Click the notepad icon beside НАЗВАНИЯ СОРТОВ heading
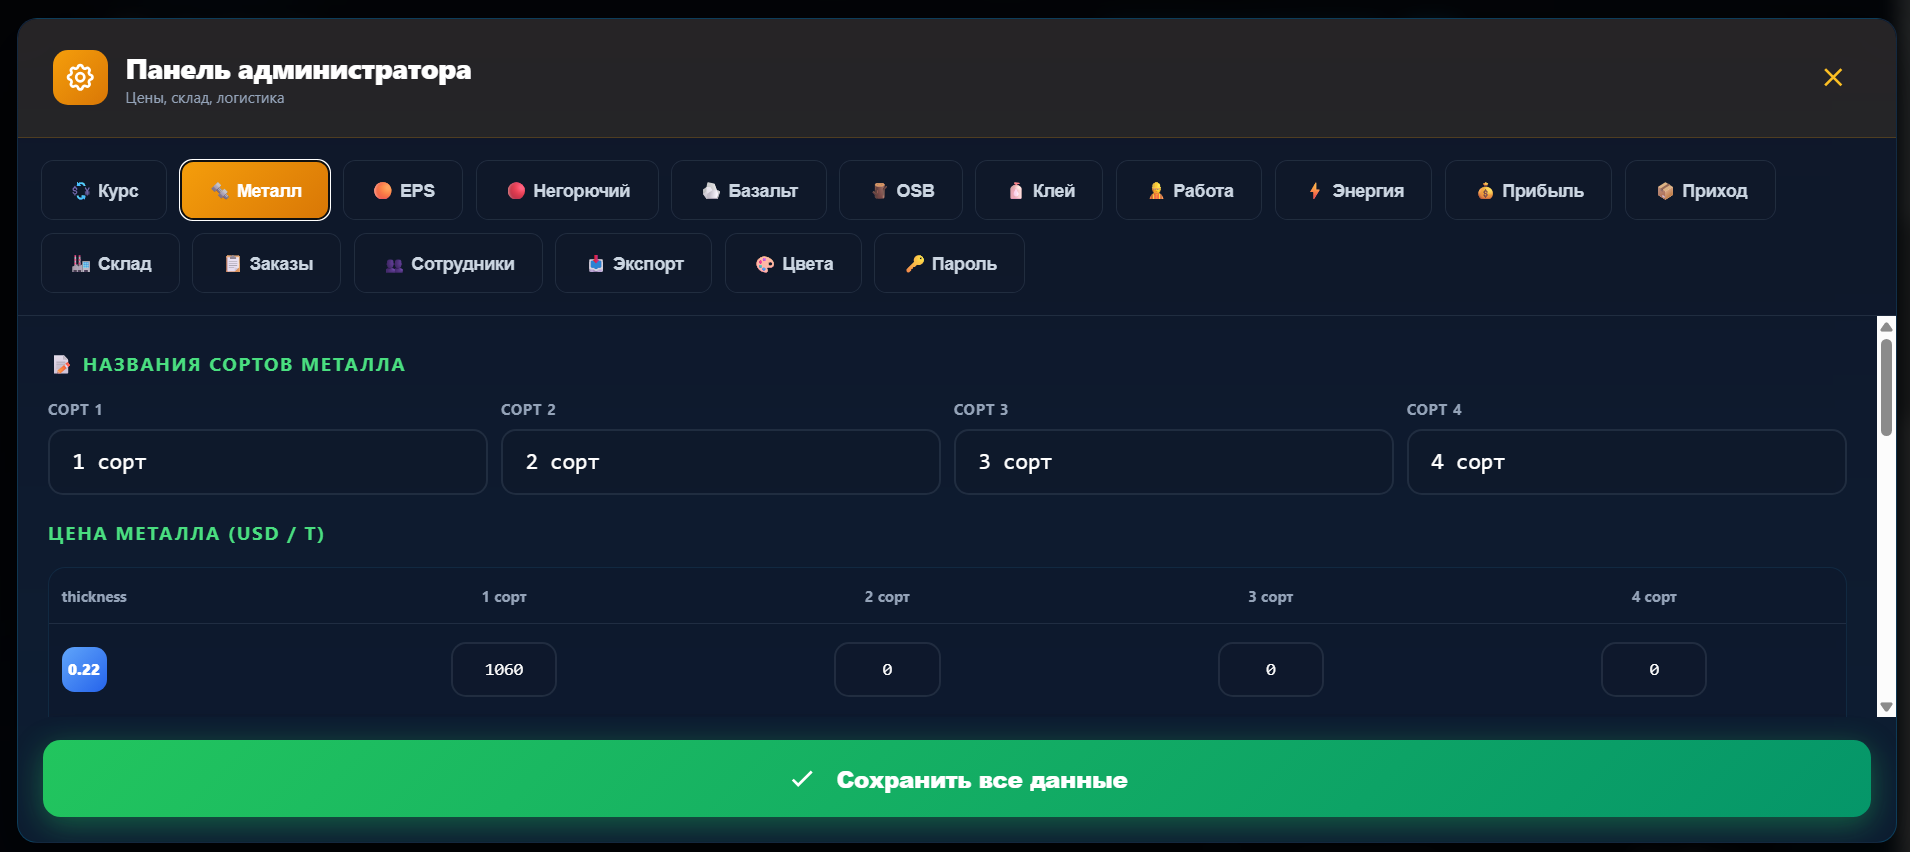The height and width of the screenshot is (852, 1910). pos(62,364)
